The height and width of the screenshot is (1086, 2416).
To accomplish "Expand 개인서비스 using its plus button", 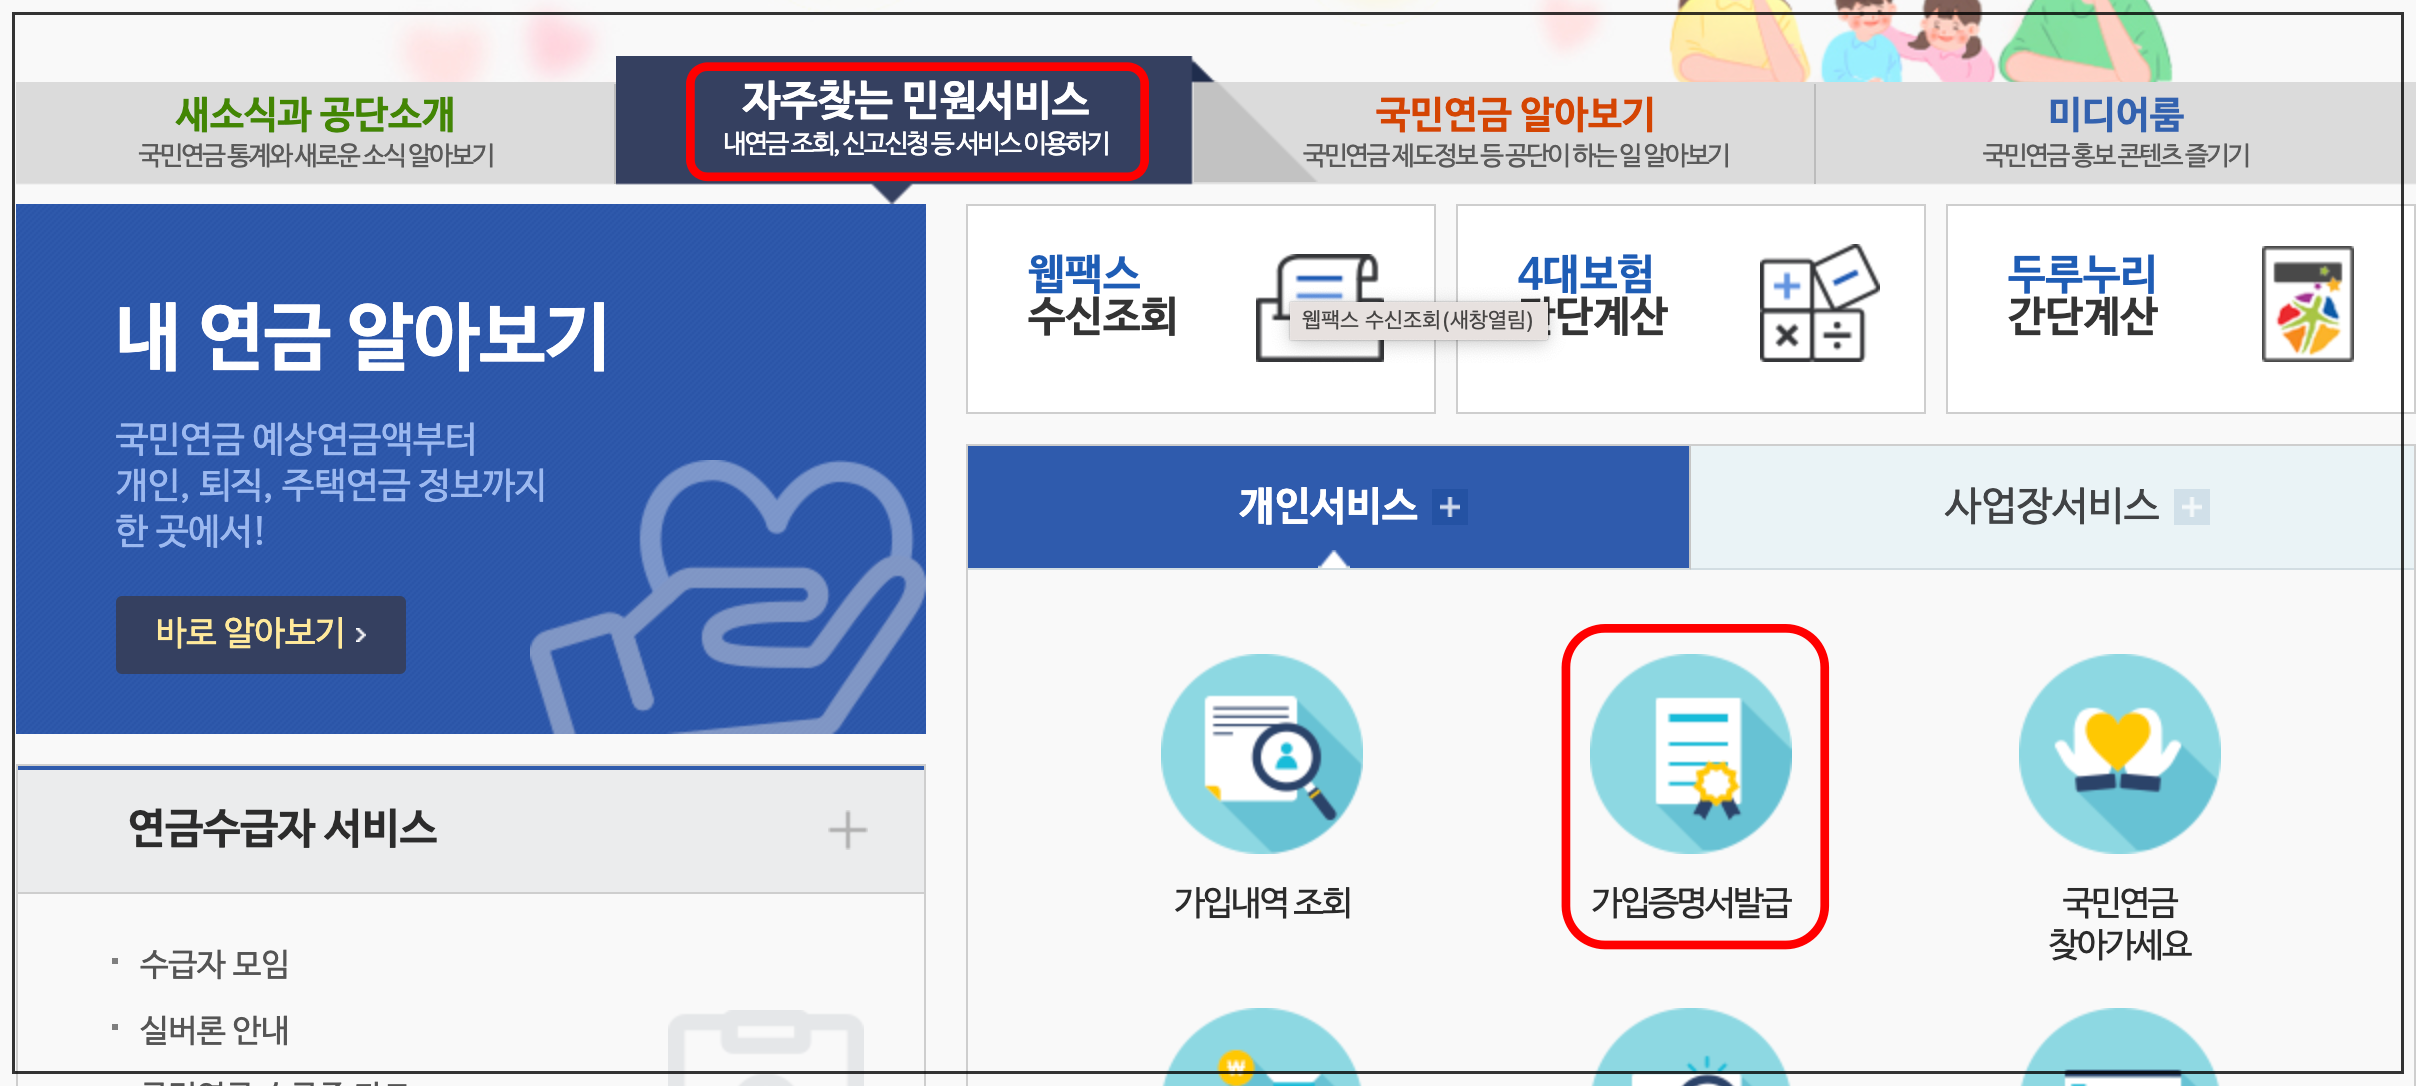I will (x=1449, y=508).
